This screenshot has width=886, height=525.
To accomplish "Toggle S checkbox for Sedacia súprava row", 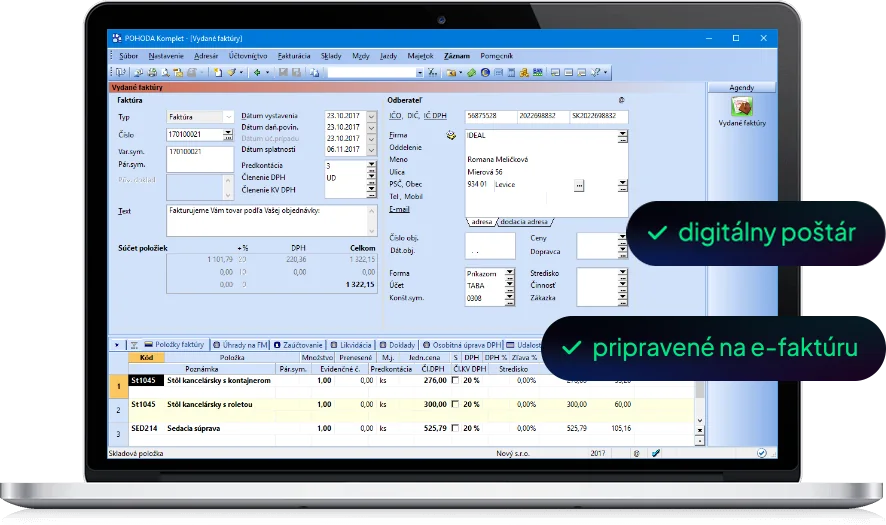I will point(455,428).
